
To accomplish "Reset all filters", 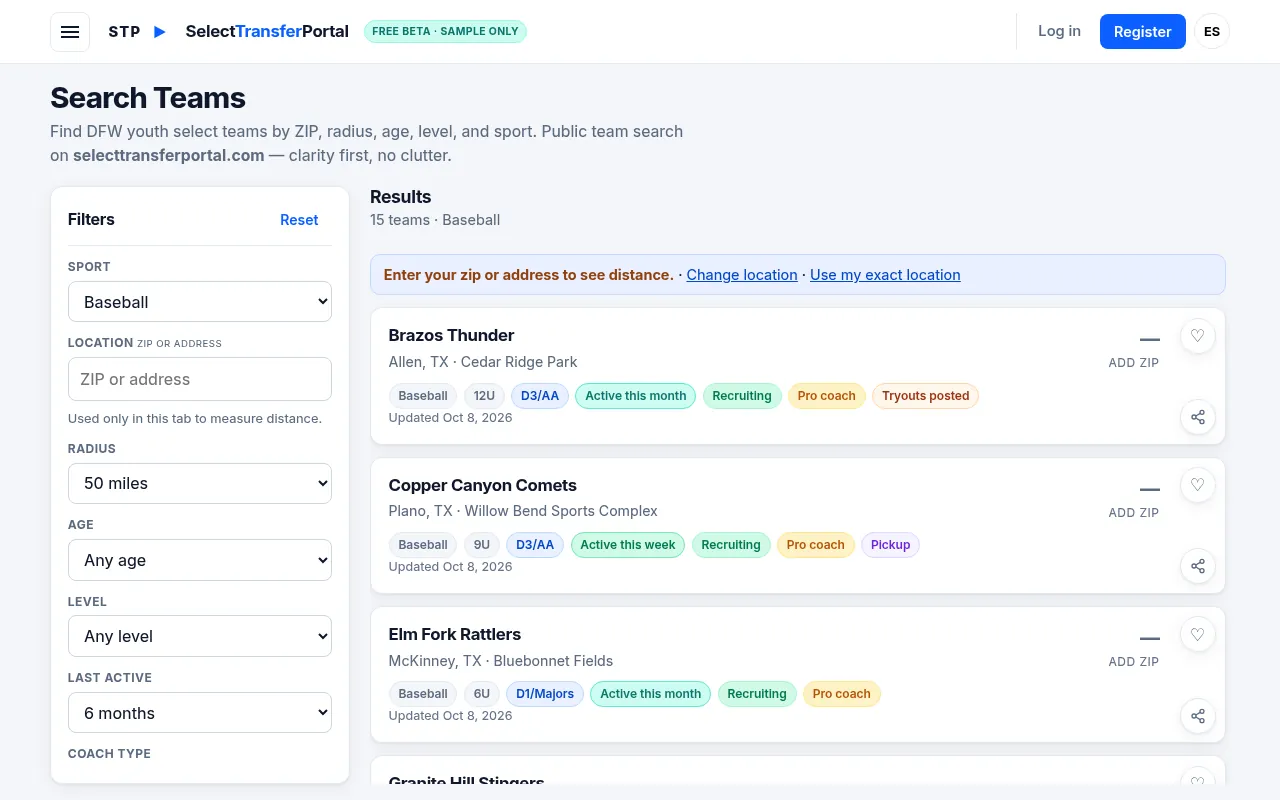I will pos(299,220).
